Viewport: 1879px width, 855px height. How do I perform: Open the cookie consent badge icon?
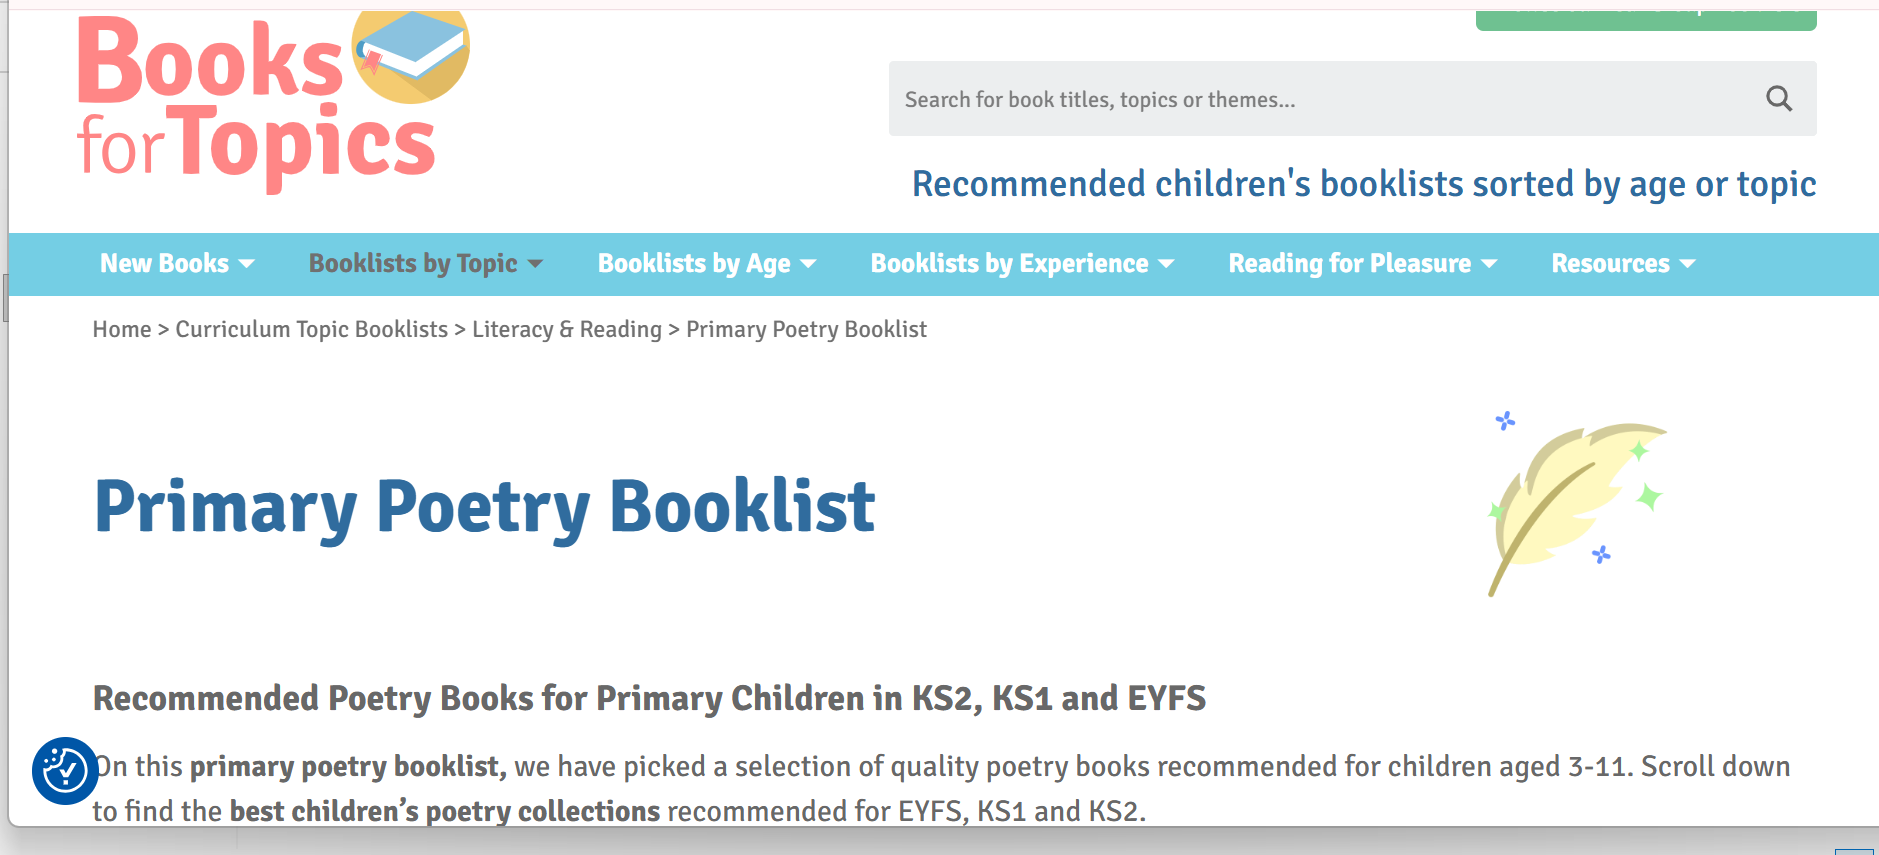point(65,771)
